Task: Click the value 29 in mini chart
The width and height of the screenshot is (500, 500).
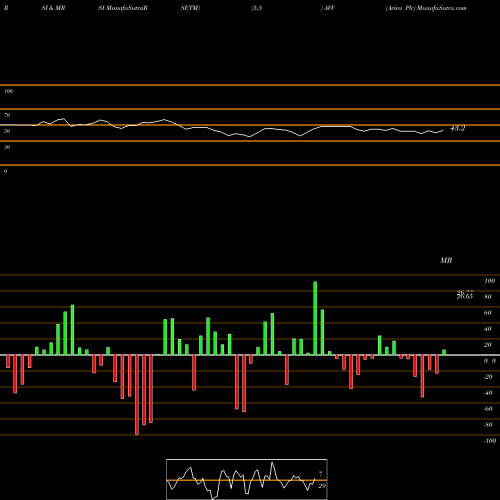Action: click(322, 486)
